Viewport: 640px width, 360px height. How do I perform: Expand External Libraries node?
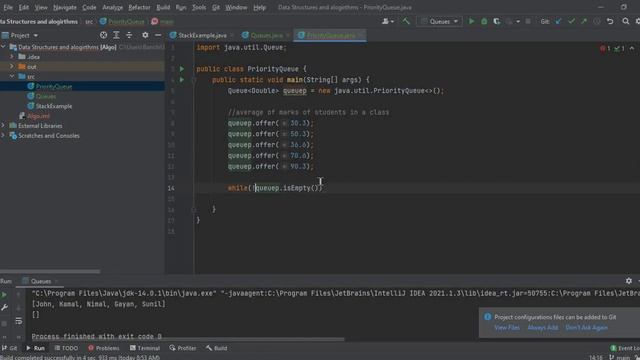click(4, 126)
